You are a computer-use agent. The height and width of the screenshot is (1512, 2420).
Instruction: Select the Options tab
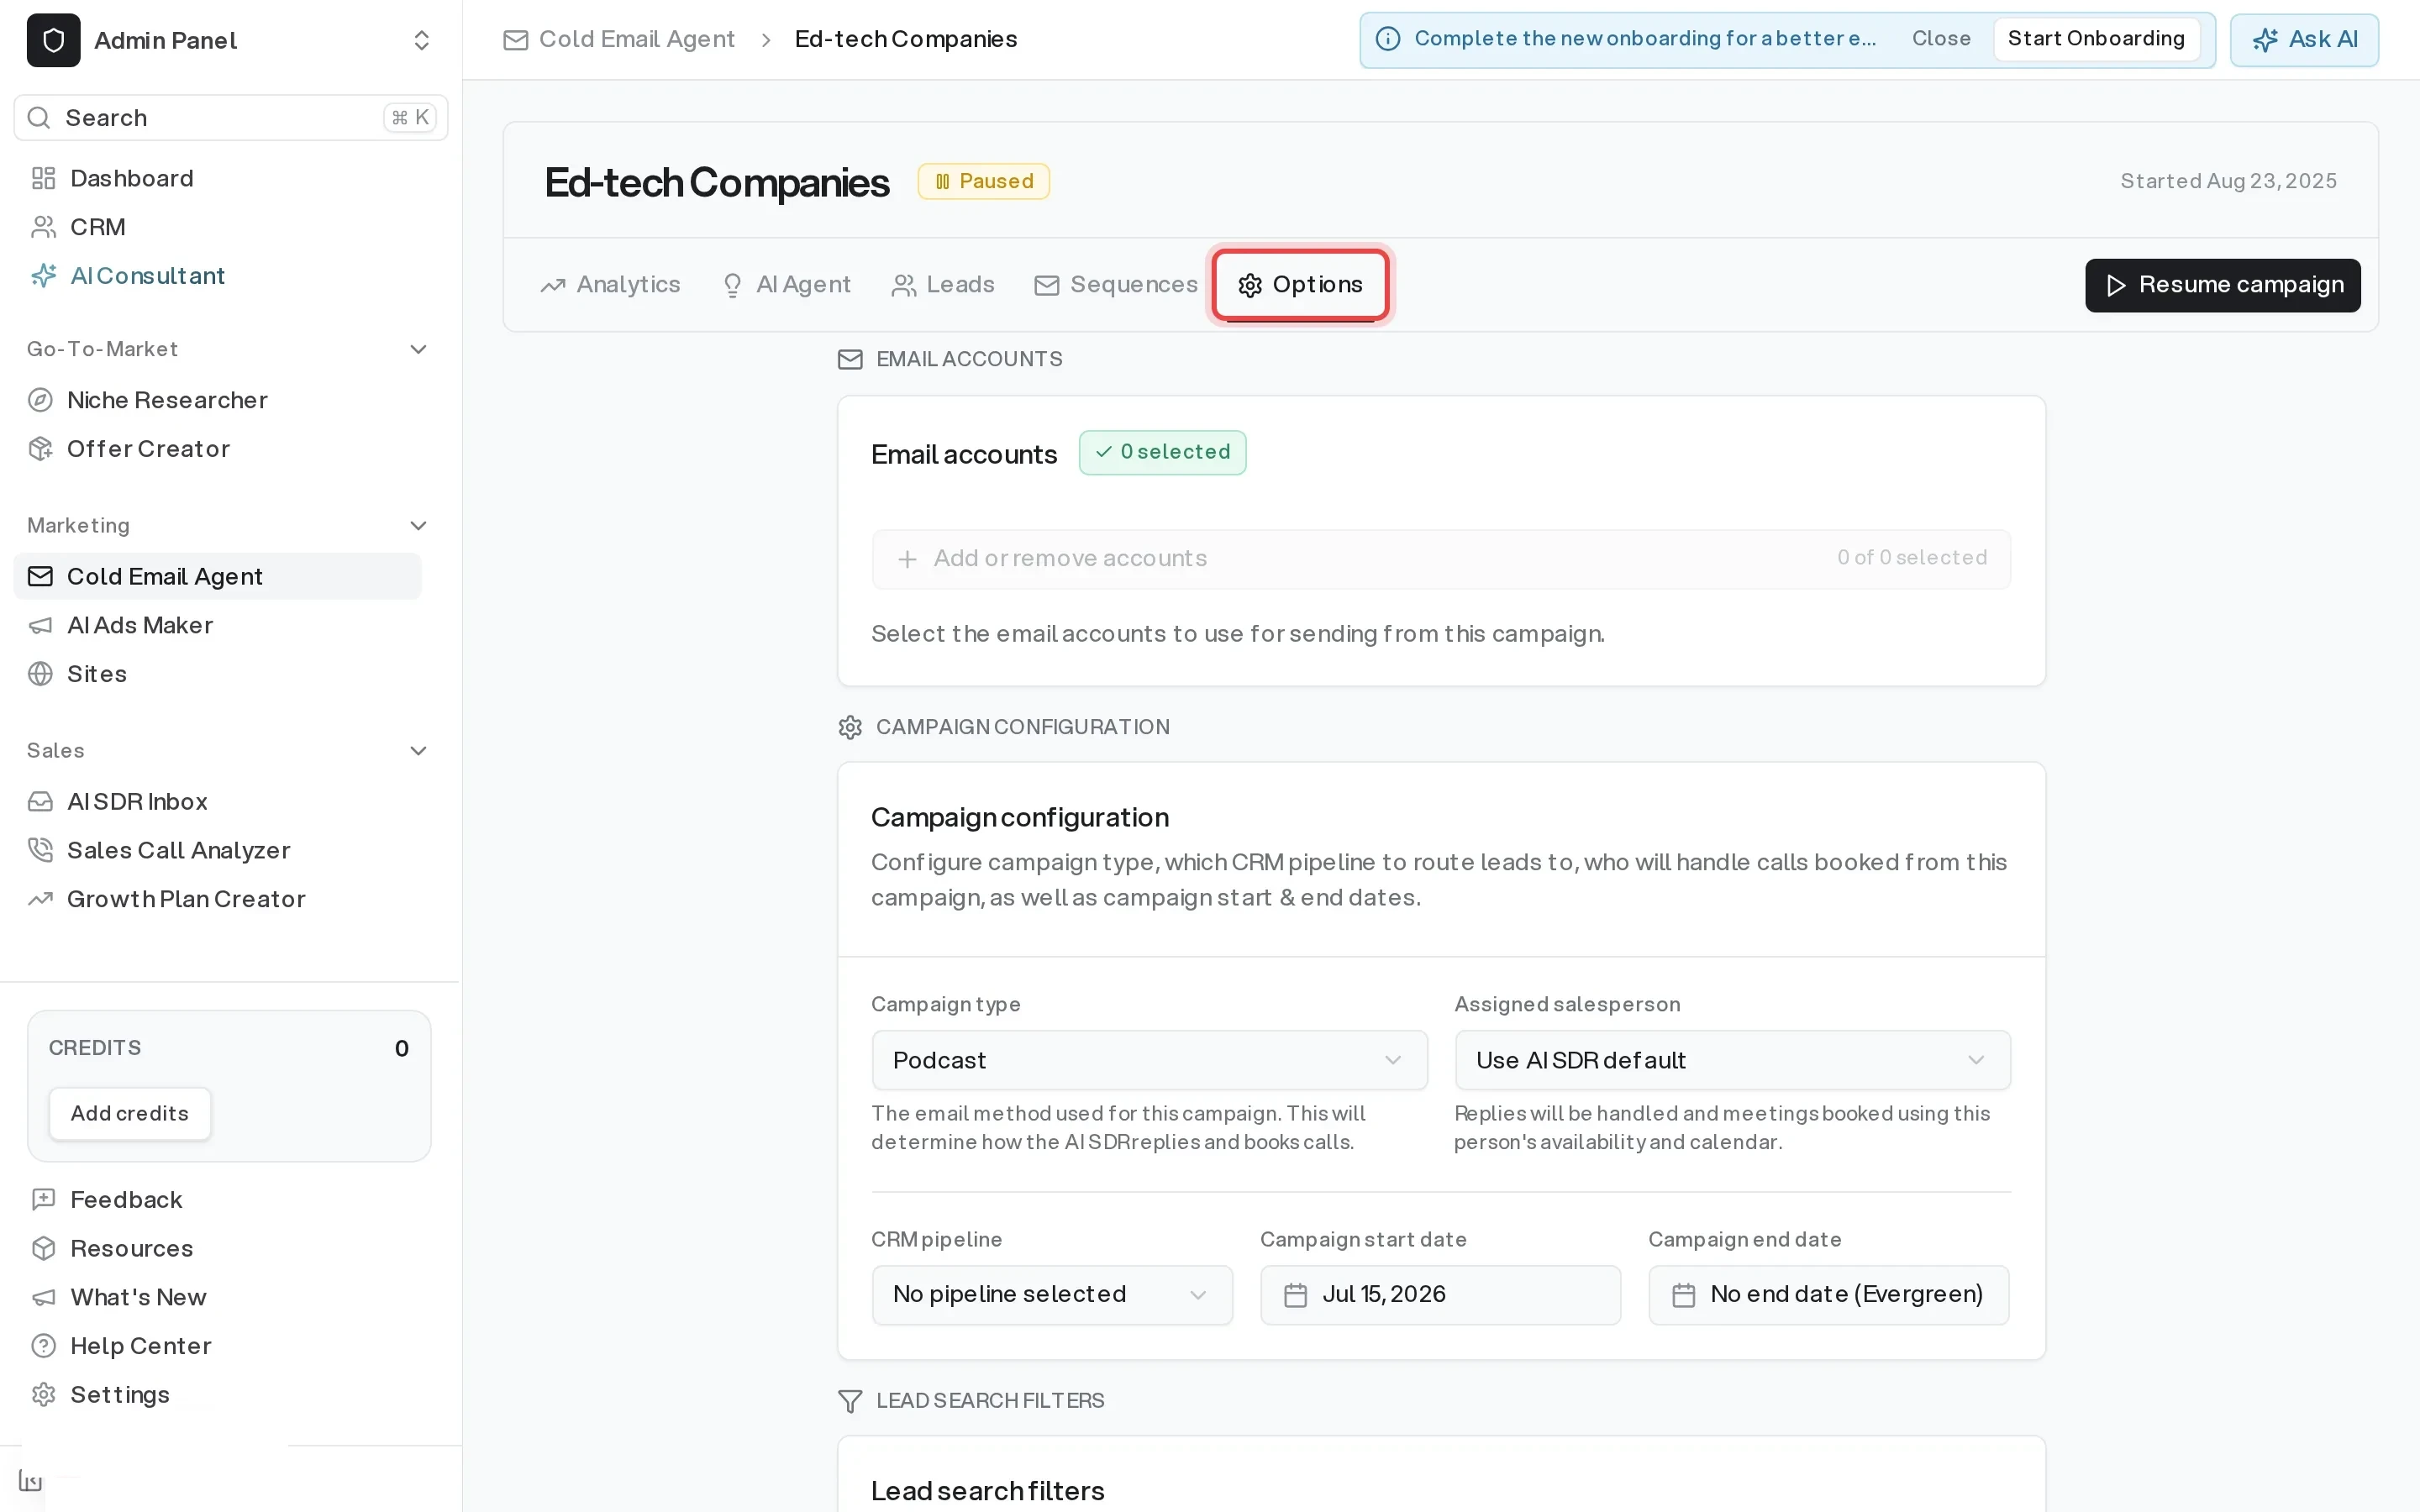[x=1300, y=285]
